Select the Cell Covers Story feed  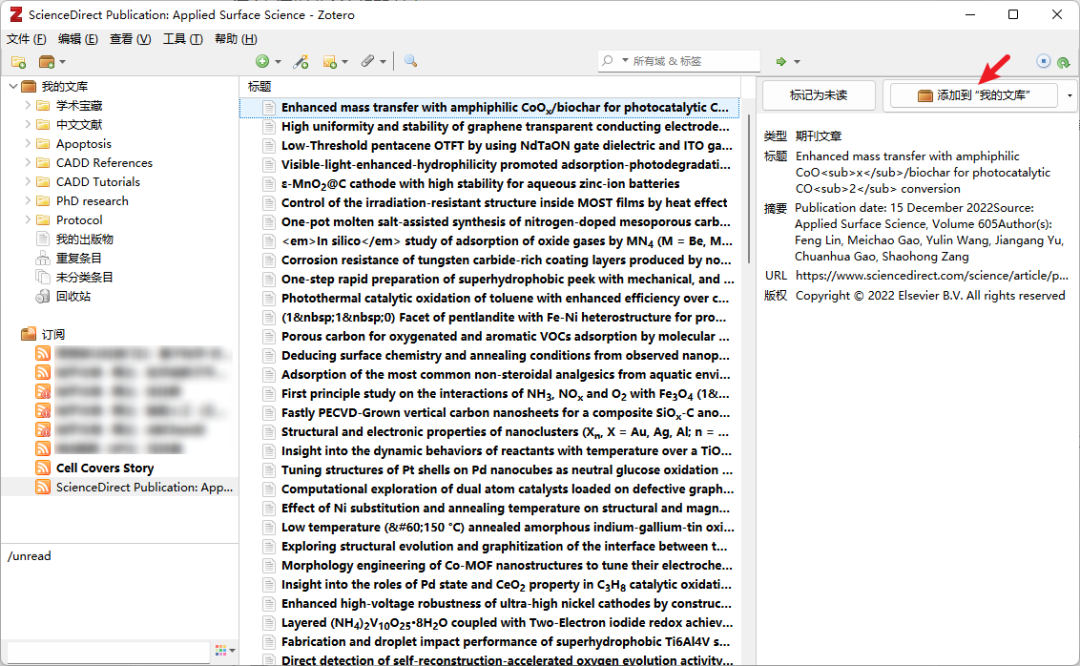click(x=105, y=468)
